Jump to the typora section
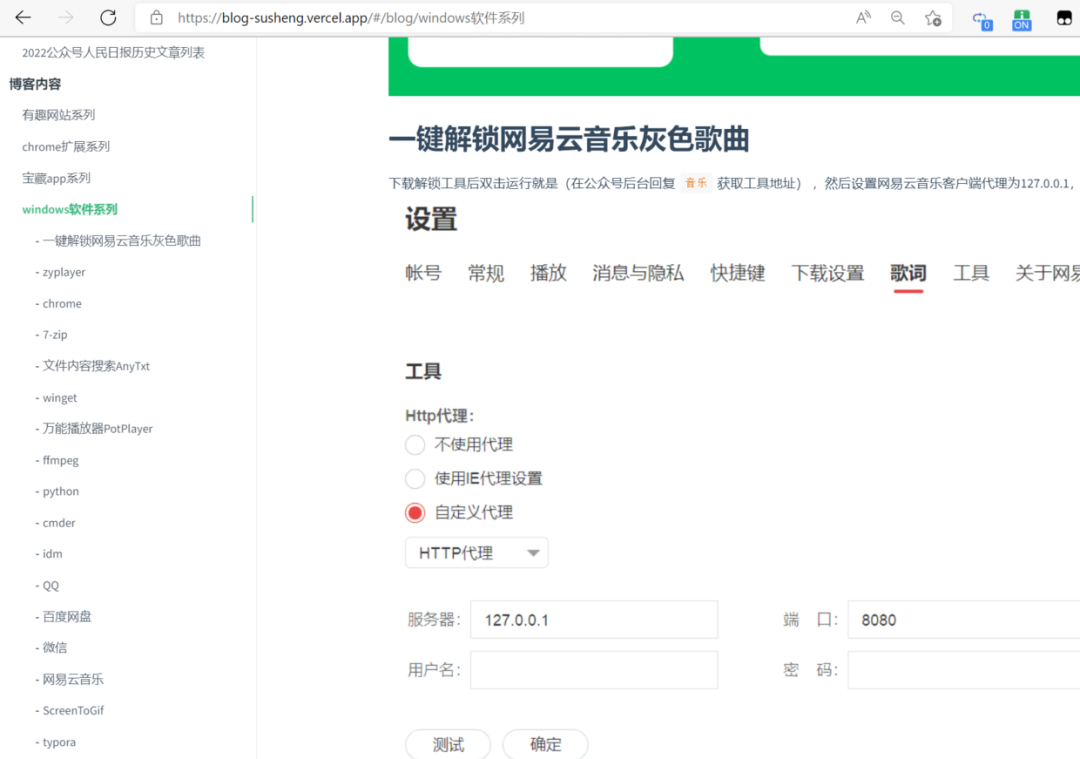This screenshot has height=759, width=1080. click(59, 742)
